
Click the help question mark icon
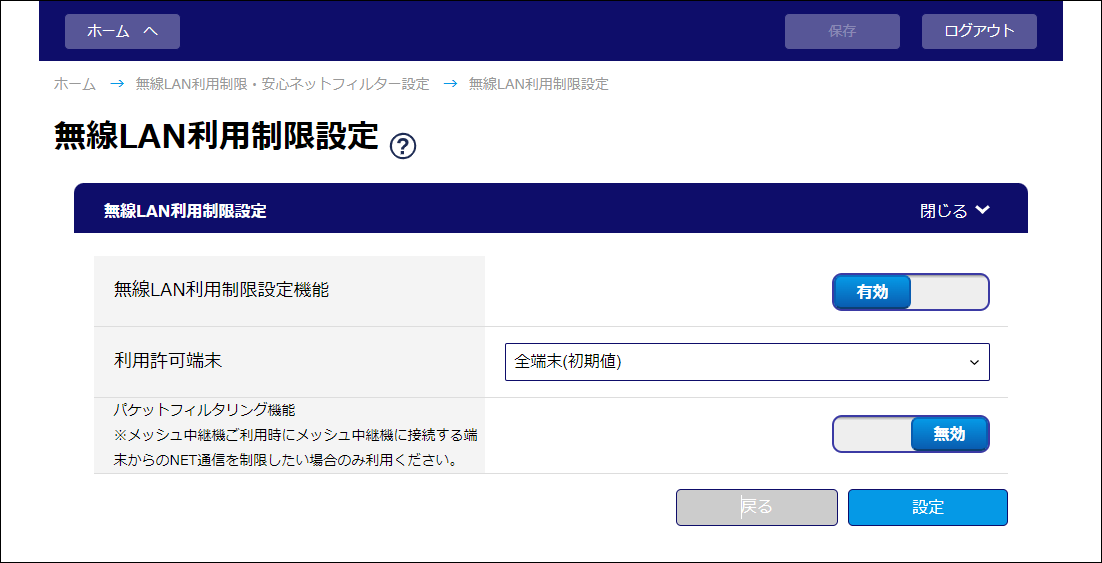403,146
